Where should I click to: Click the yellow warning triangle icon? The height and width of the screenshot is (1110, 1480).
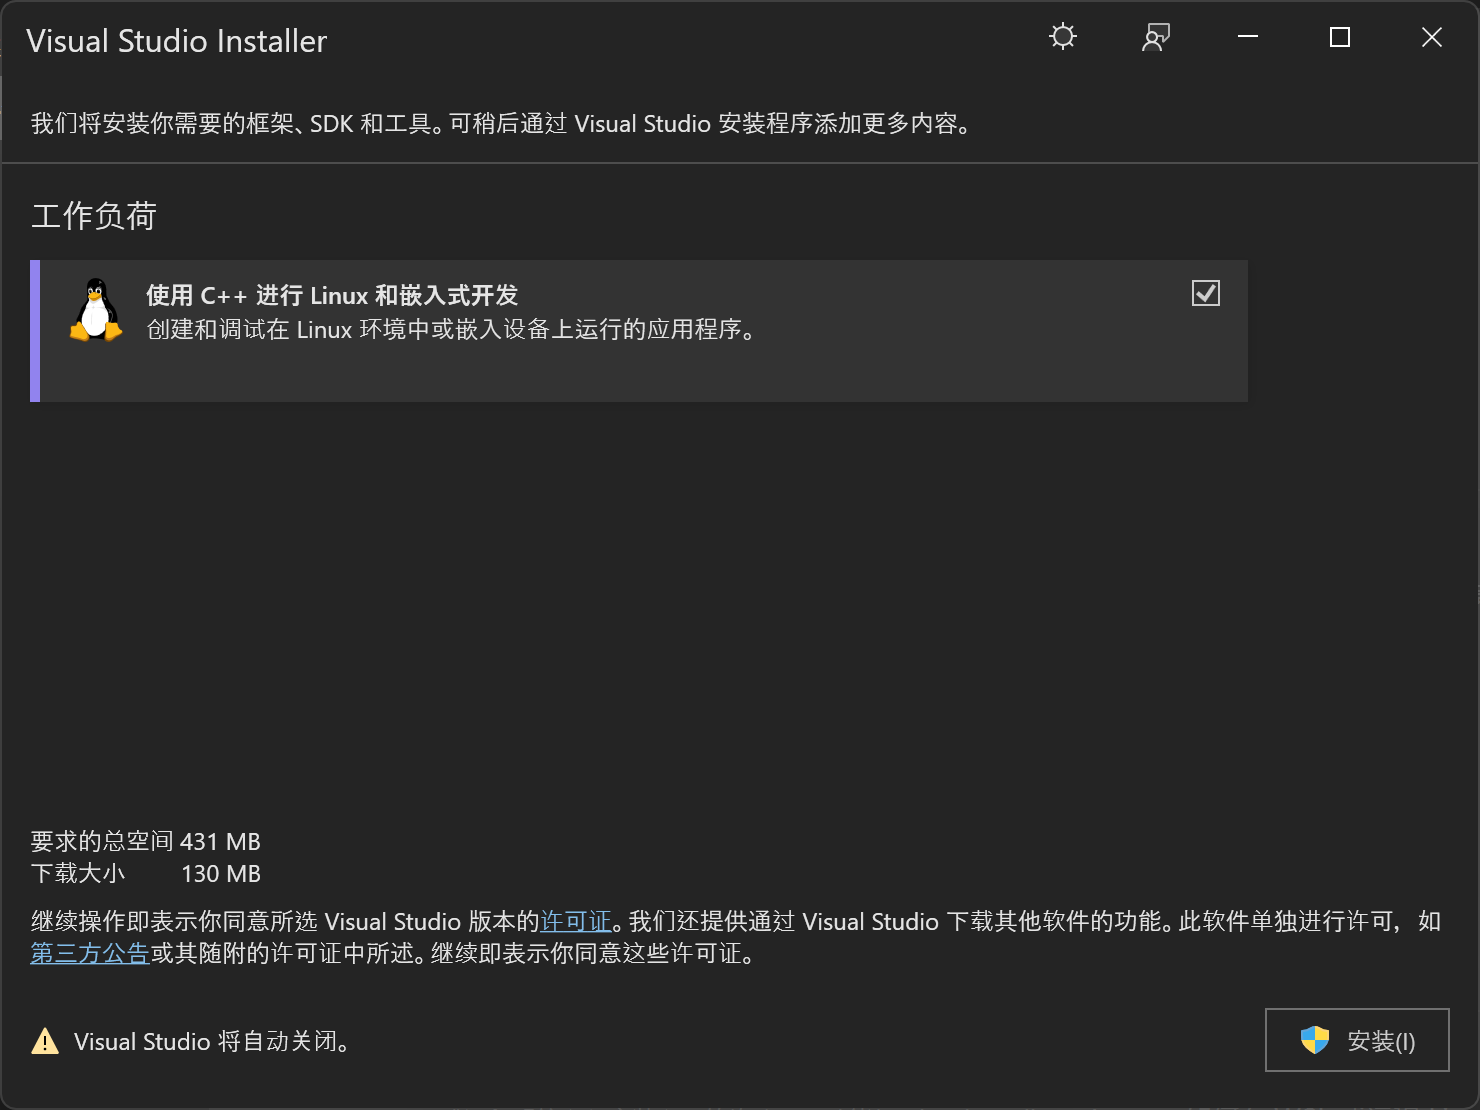(45, 1041)
